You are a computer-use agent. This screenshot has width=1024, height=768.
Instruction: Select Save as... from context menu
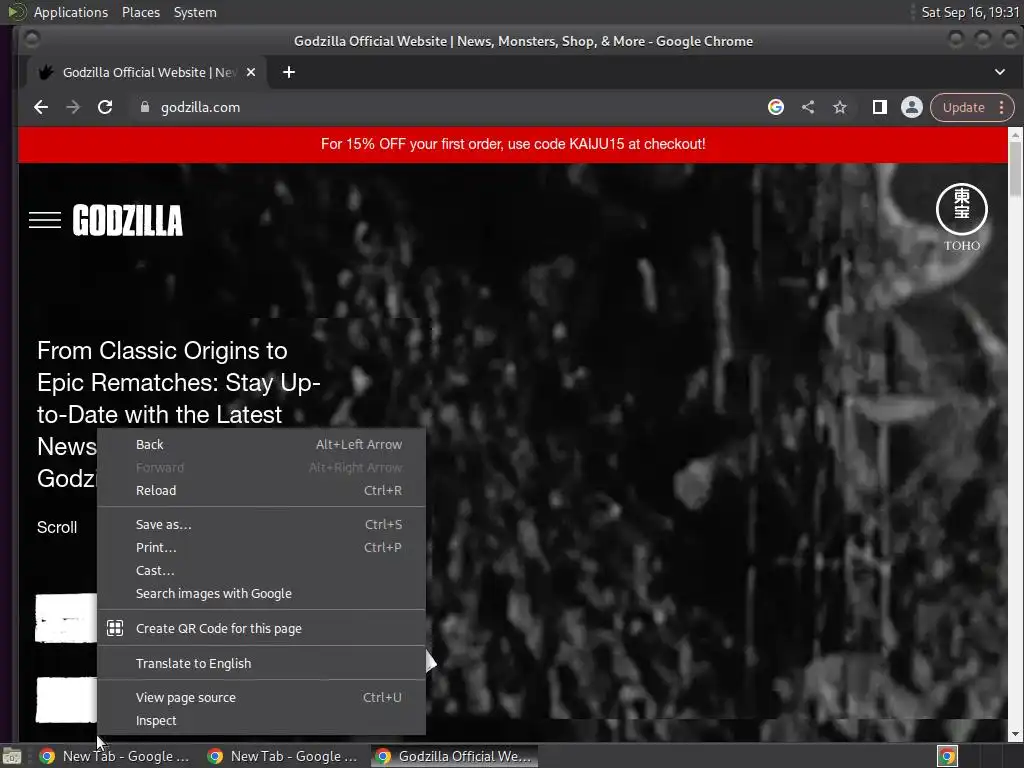(x=261, y=524)
